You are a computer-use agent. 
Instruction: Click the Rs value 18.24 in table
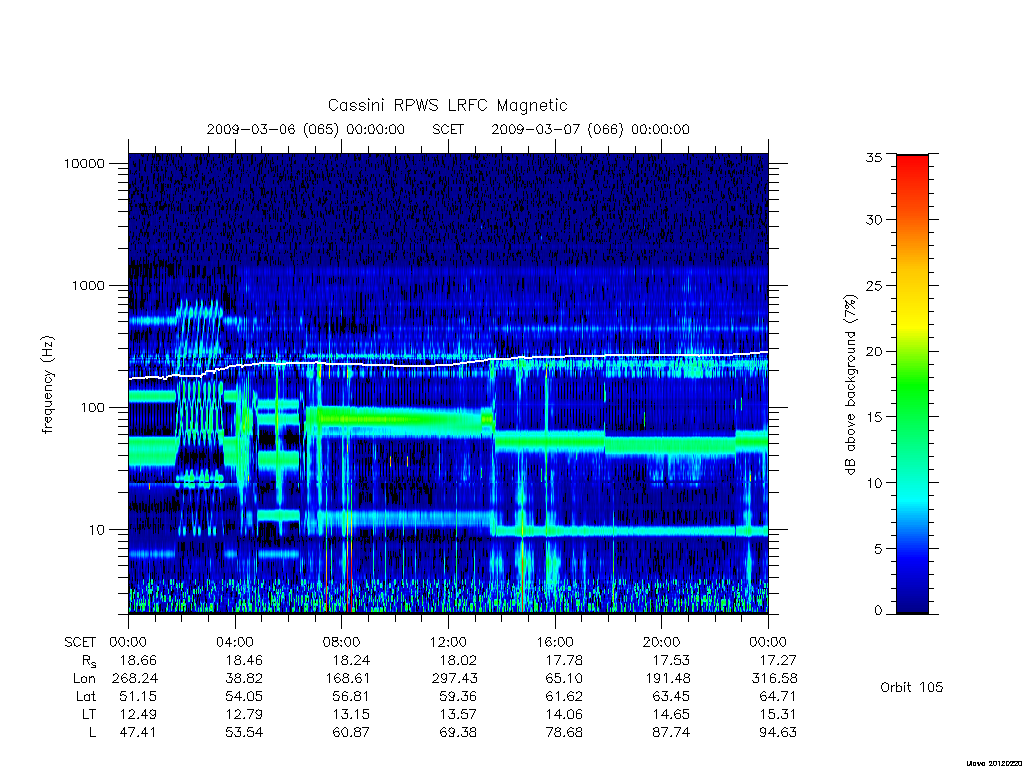tap(351, 660)
